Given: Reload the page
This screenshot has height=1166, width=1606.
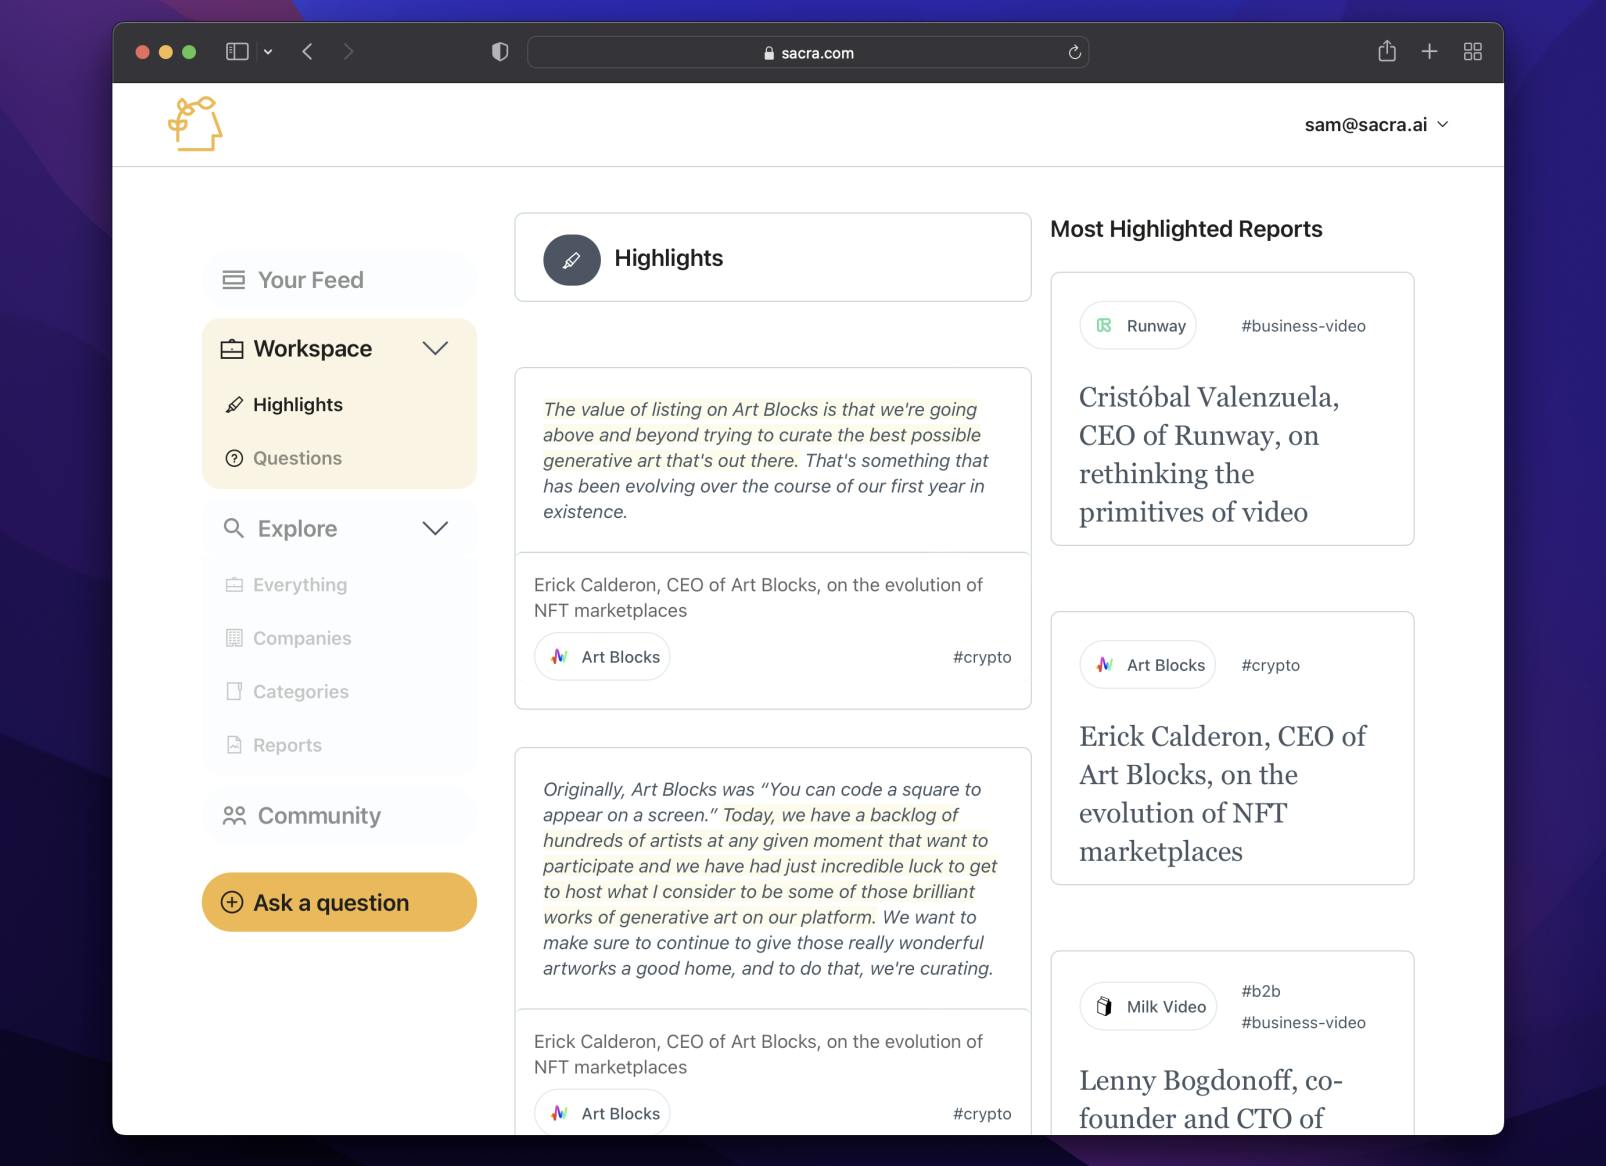Looking at the screenshot, I should pos(1075,53).
